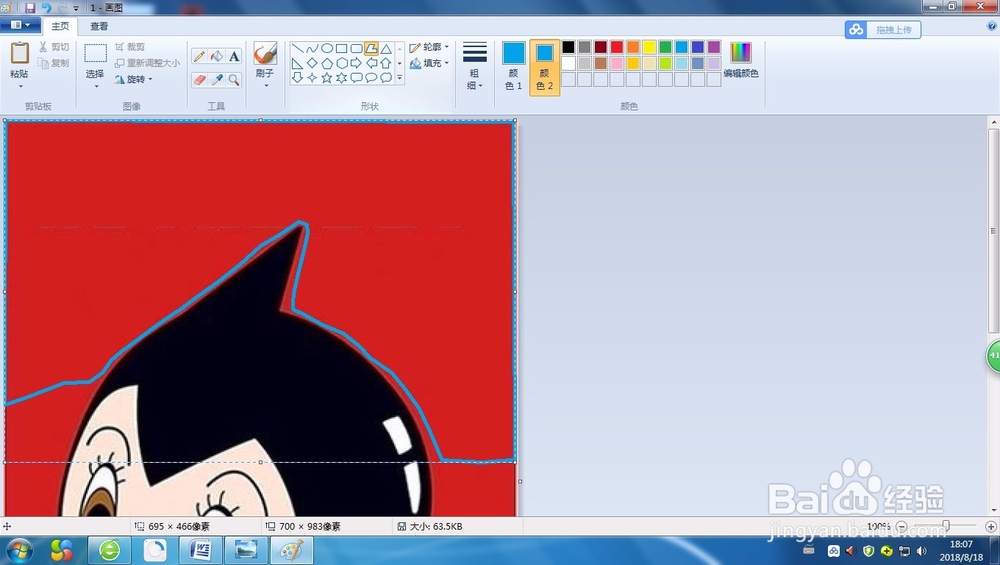The width and height of the screenshot is (1000, 565).
Task: Choose the highlighted Polygon shape
Action: pos(371,48)
